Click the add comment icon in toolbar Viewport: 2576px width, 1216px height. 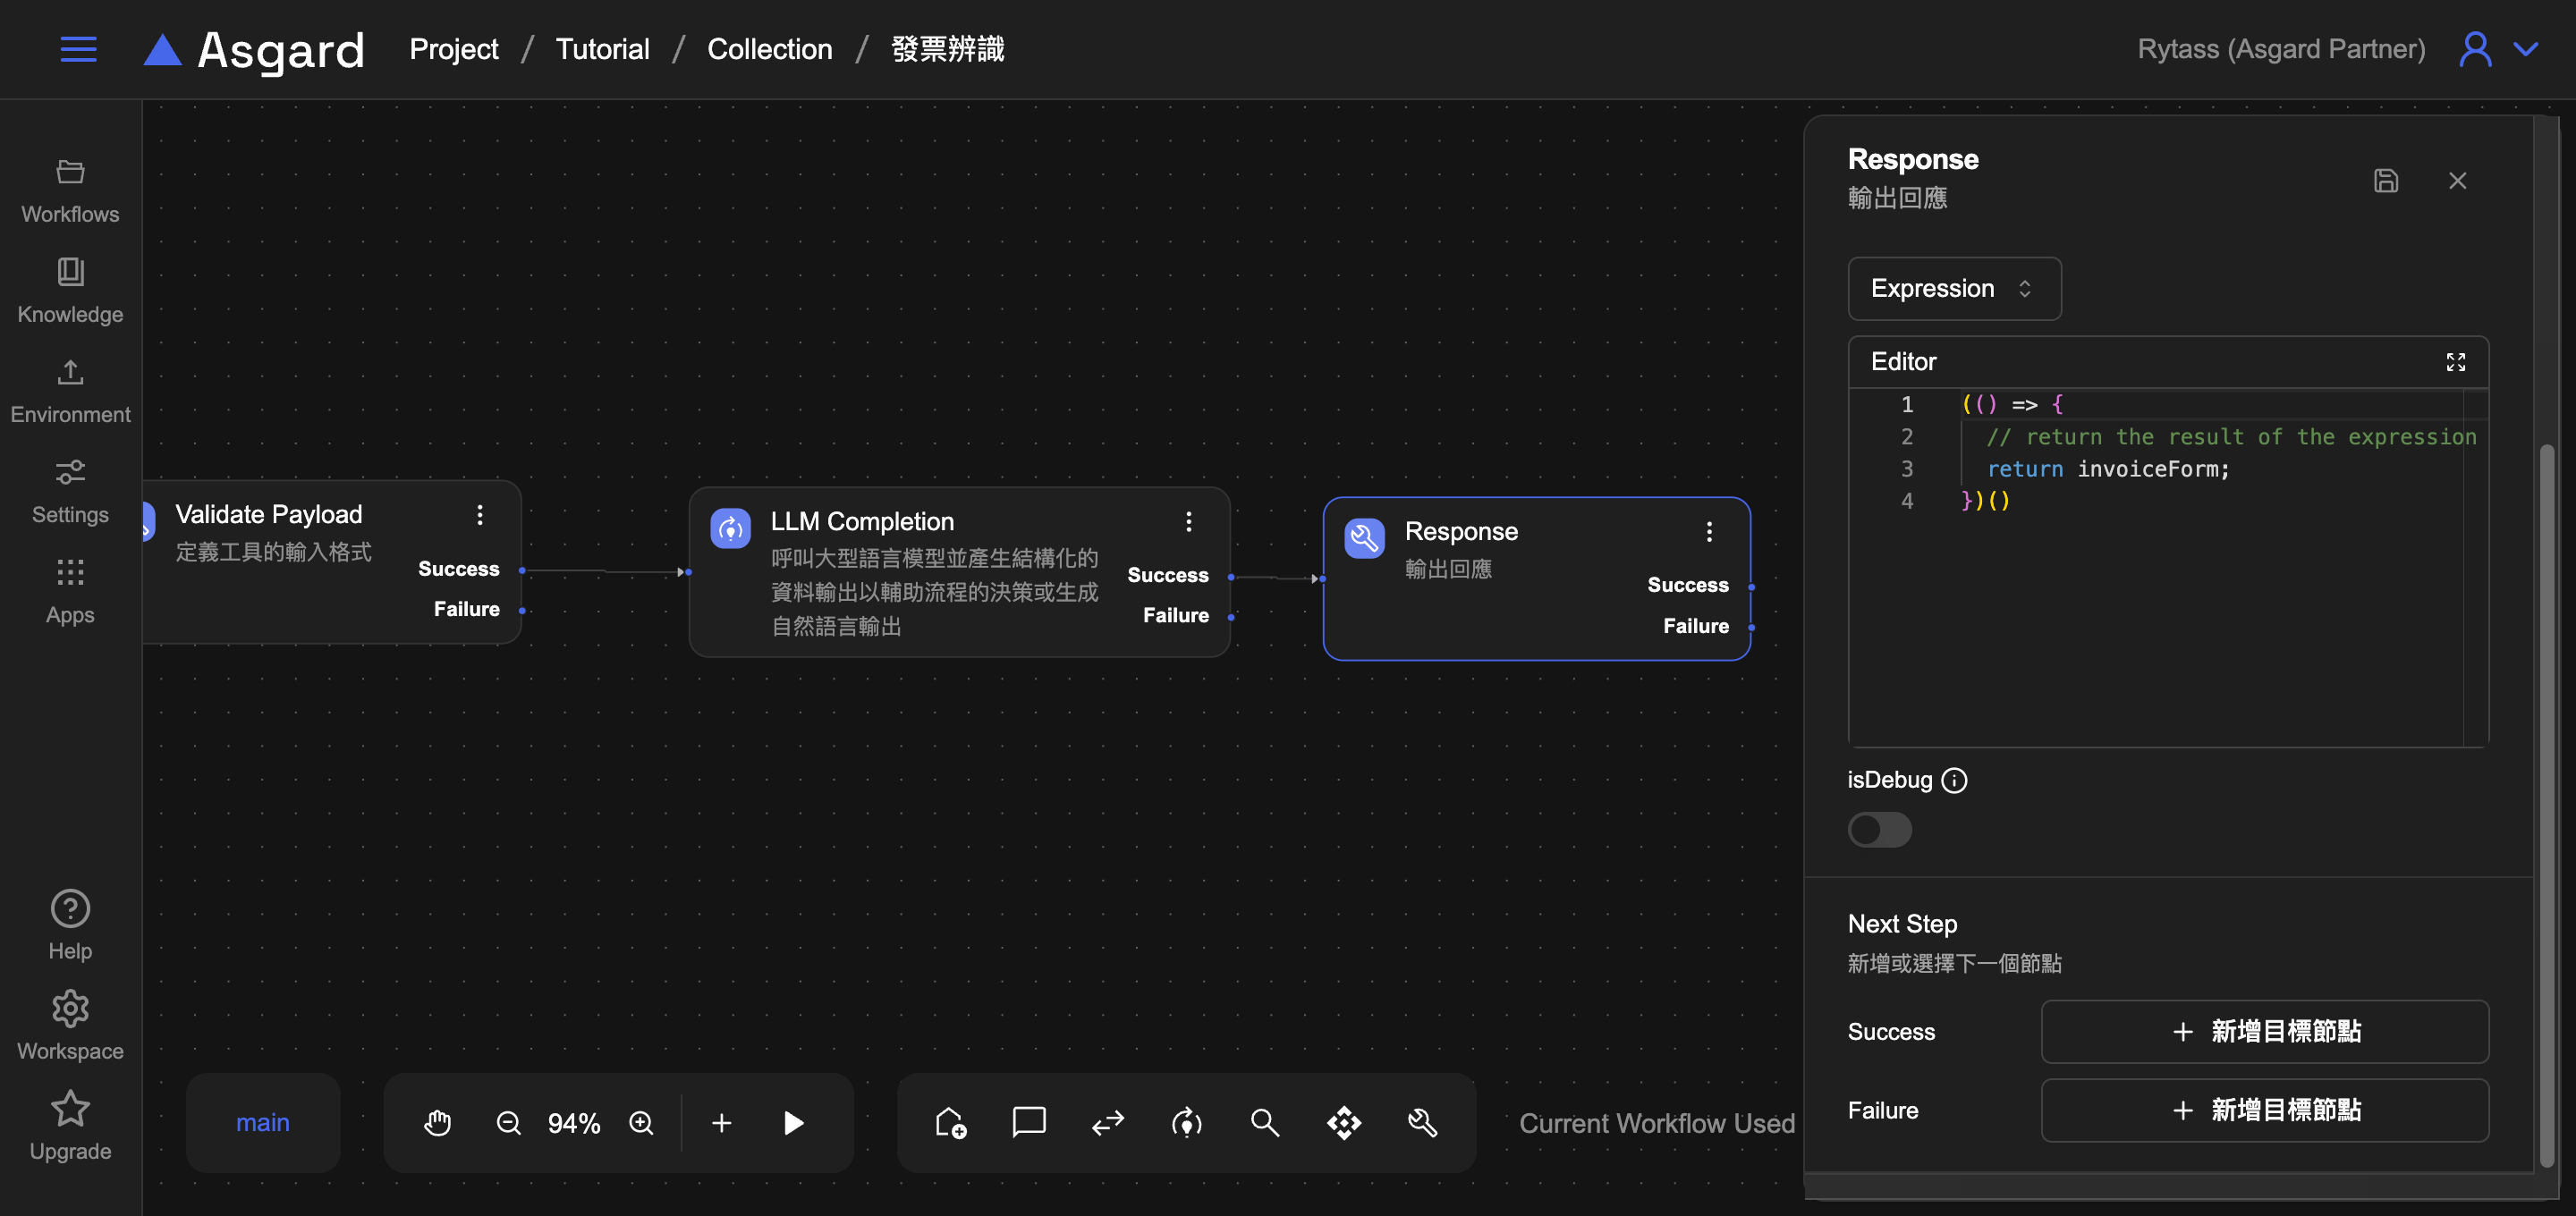coord(1028,1123)
